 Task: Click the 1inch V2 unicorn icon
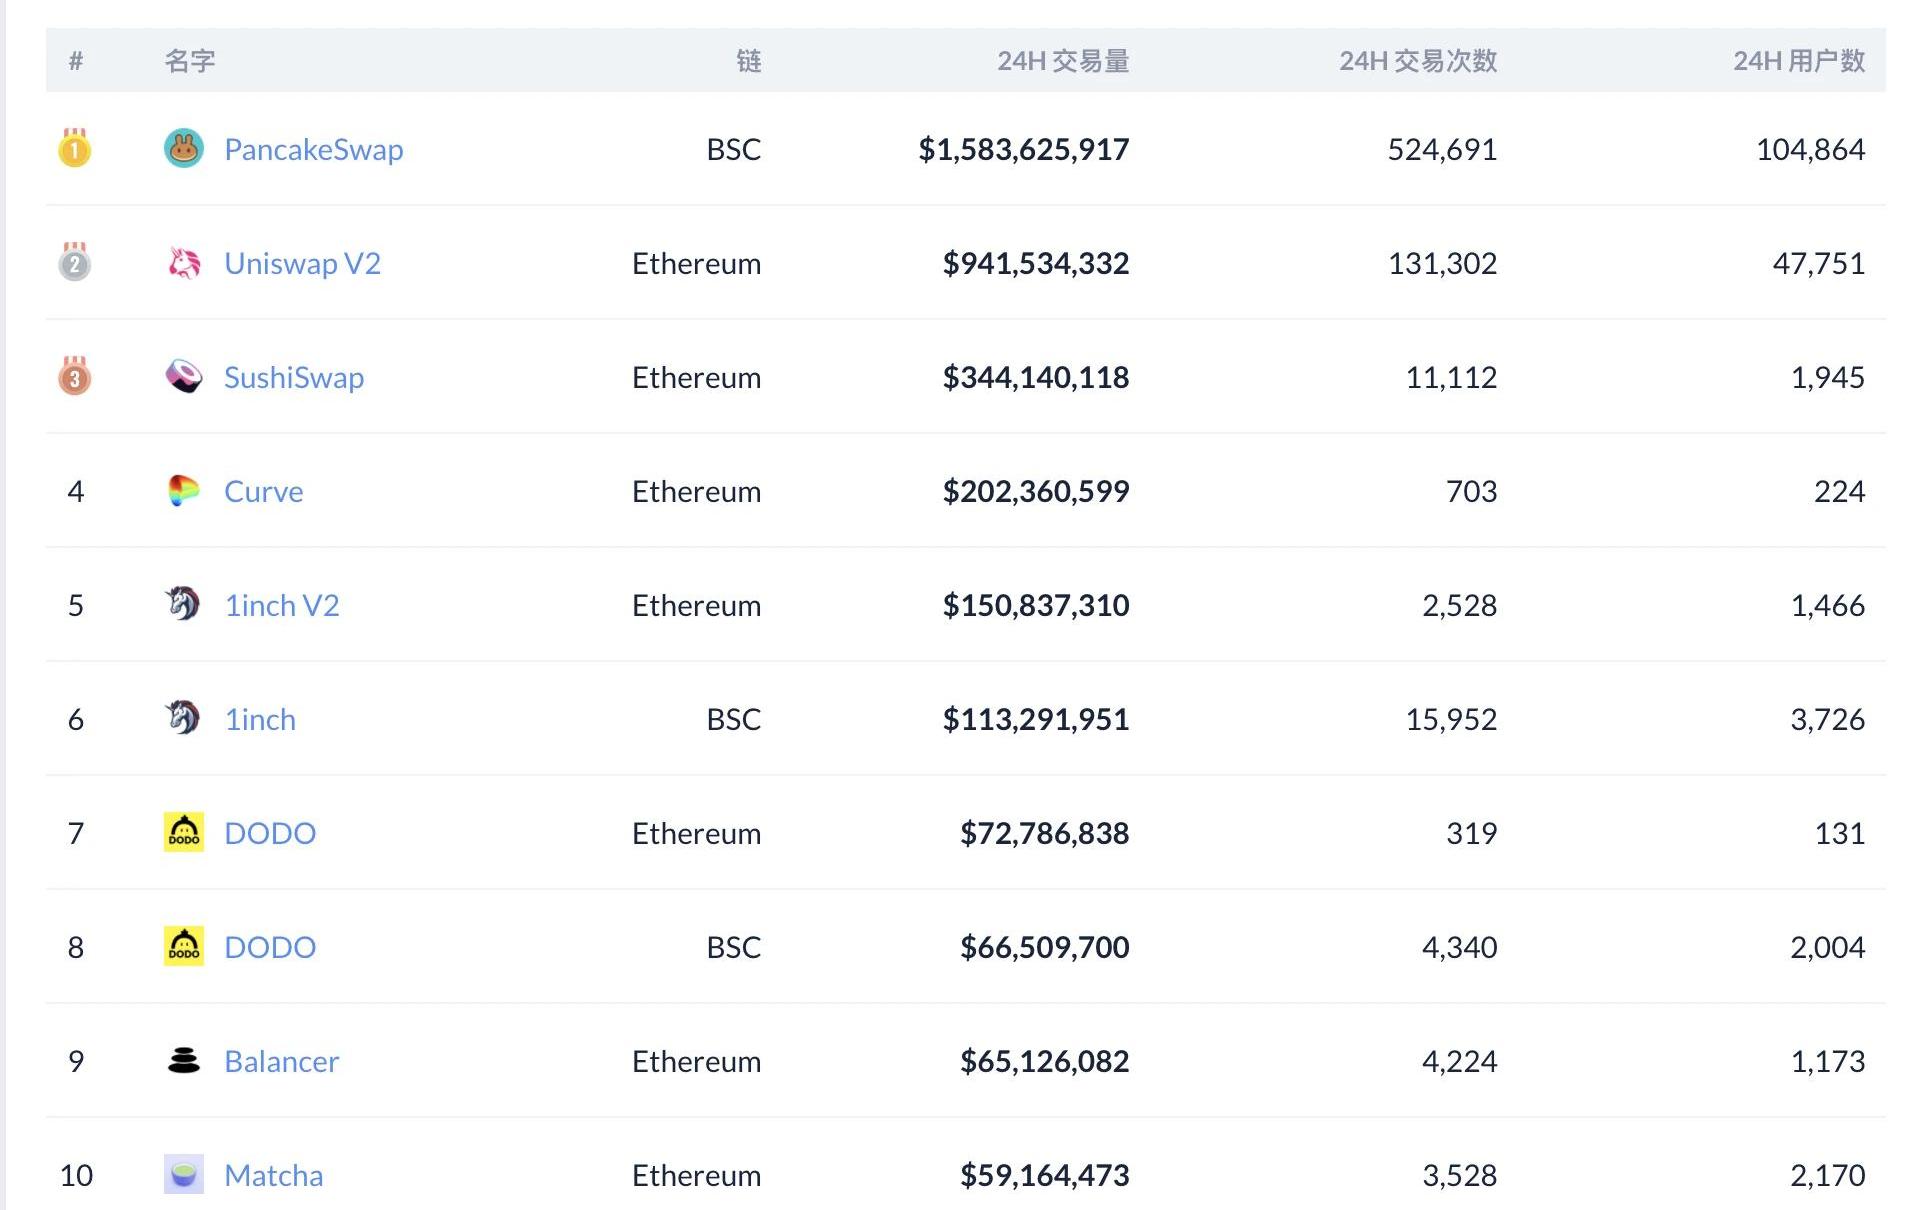pos(184,604)
